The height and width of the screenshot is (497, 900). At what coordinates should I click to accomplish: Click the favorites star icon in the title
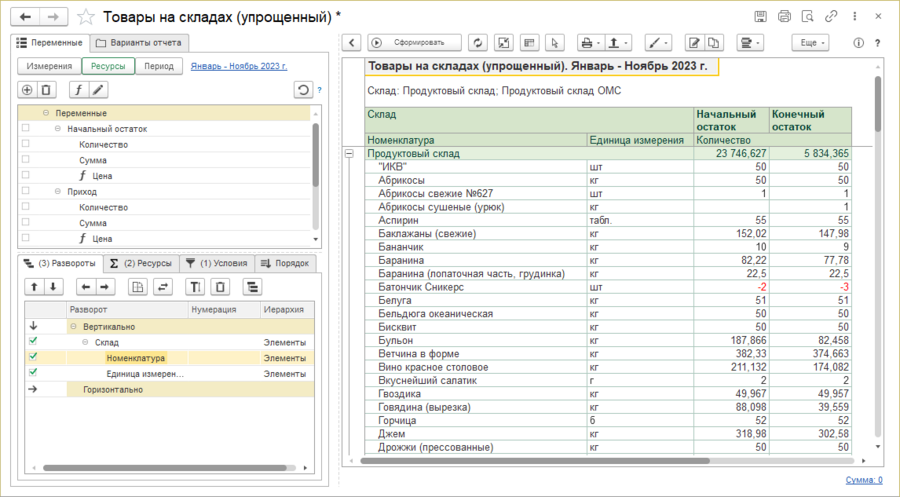[87, 17]
